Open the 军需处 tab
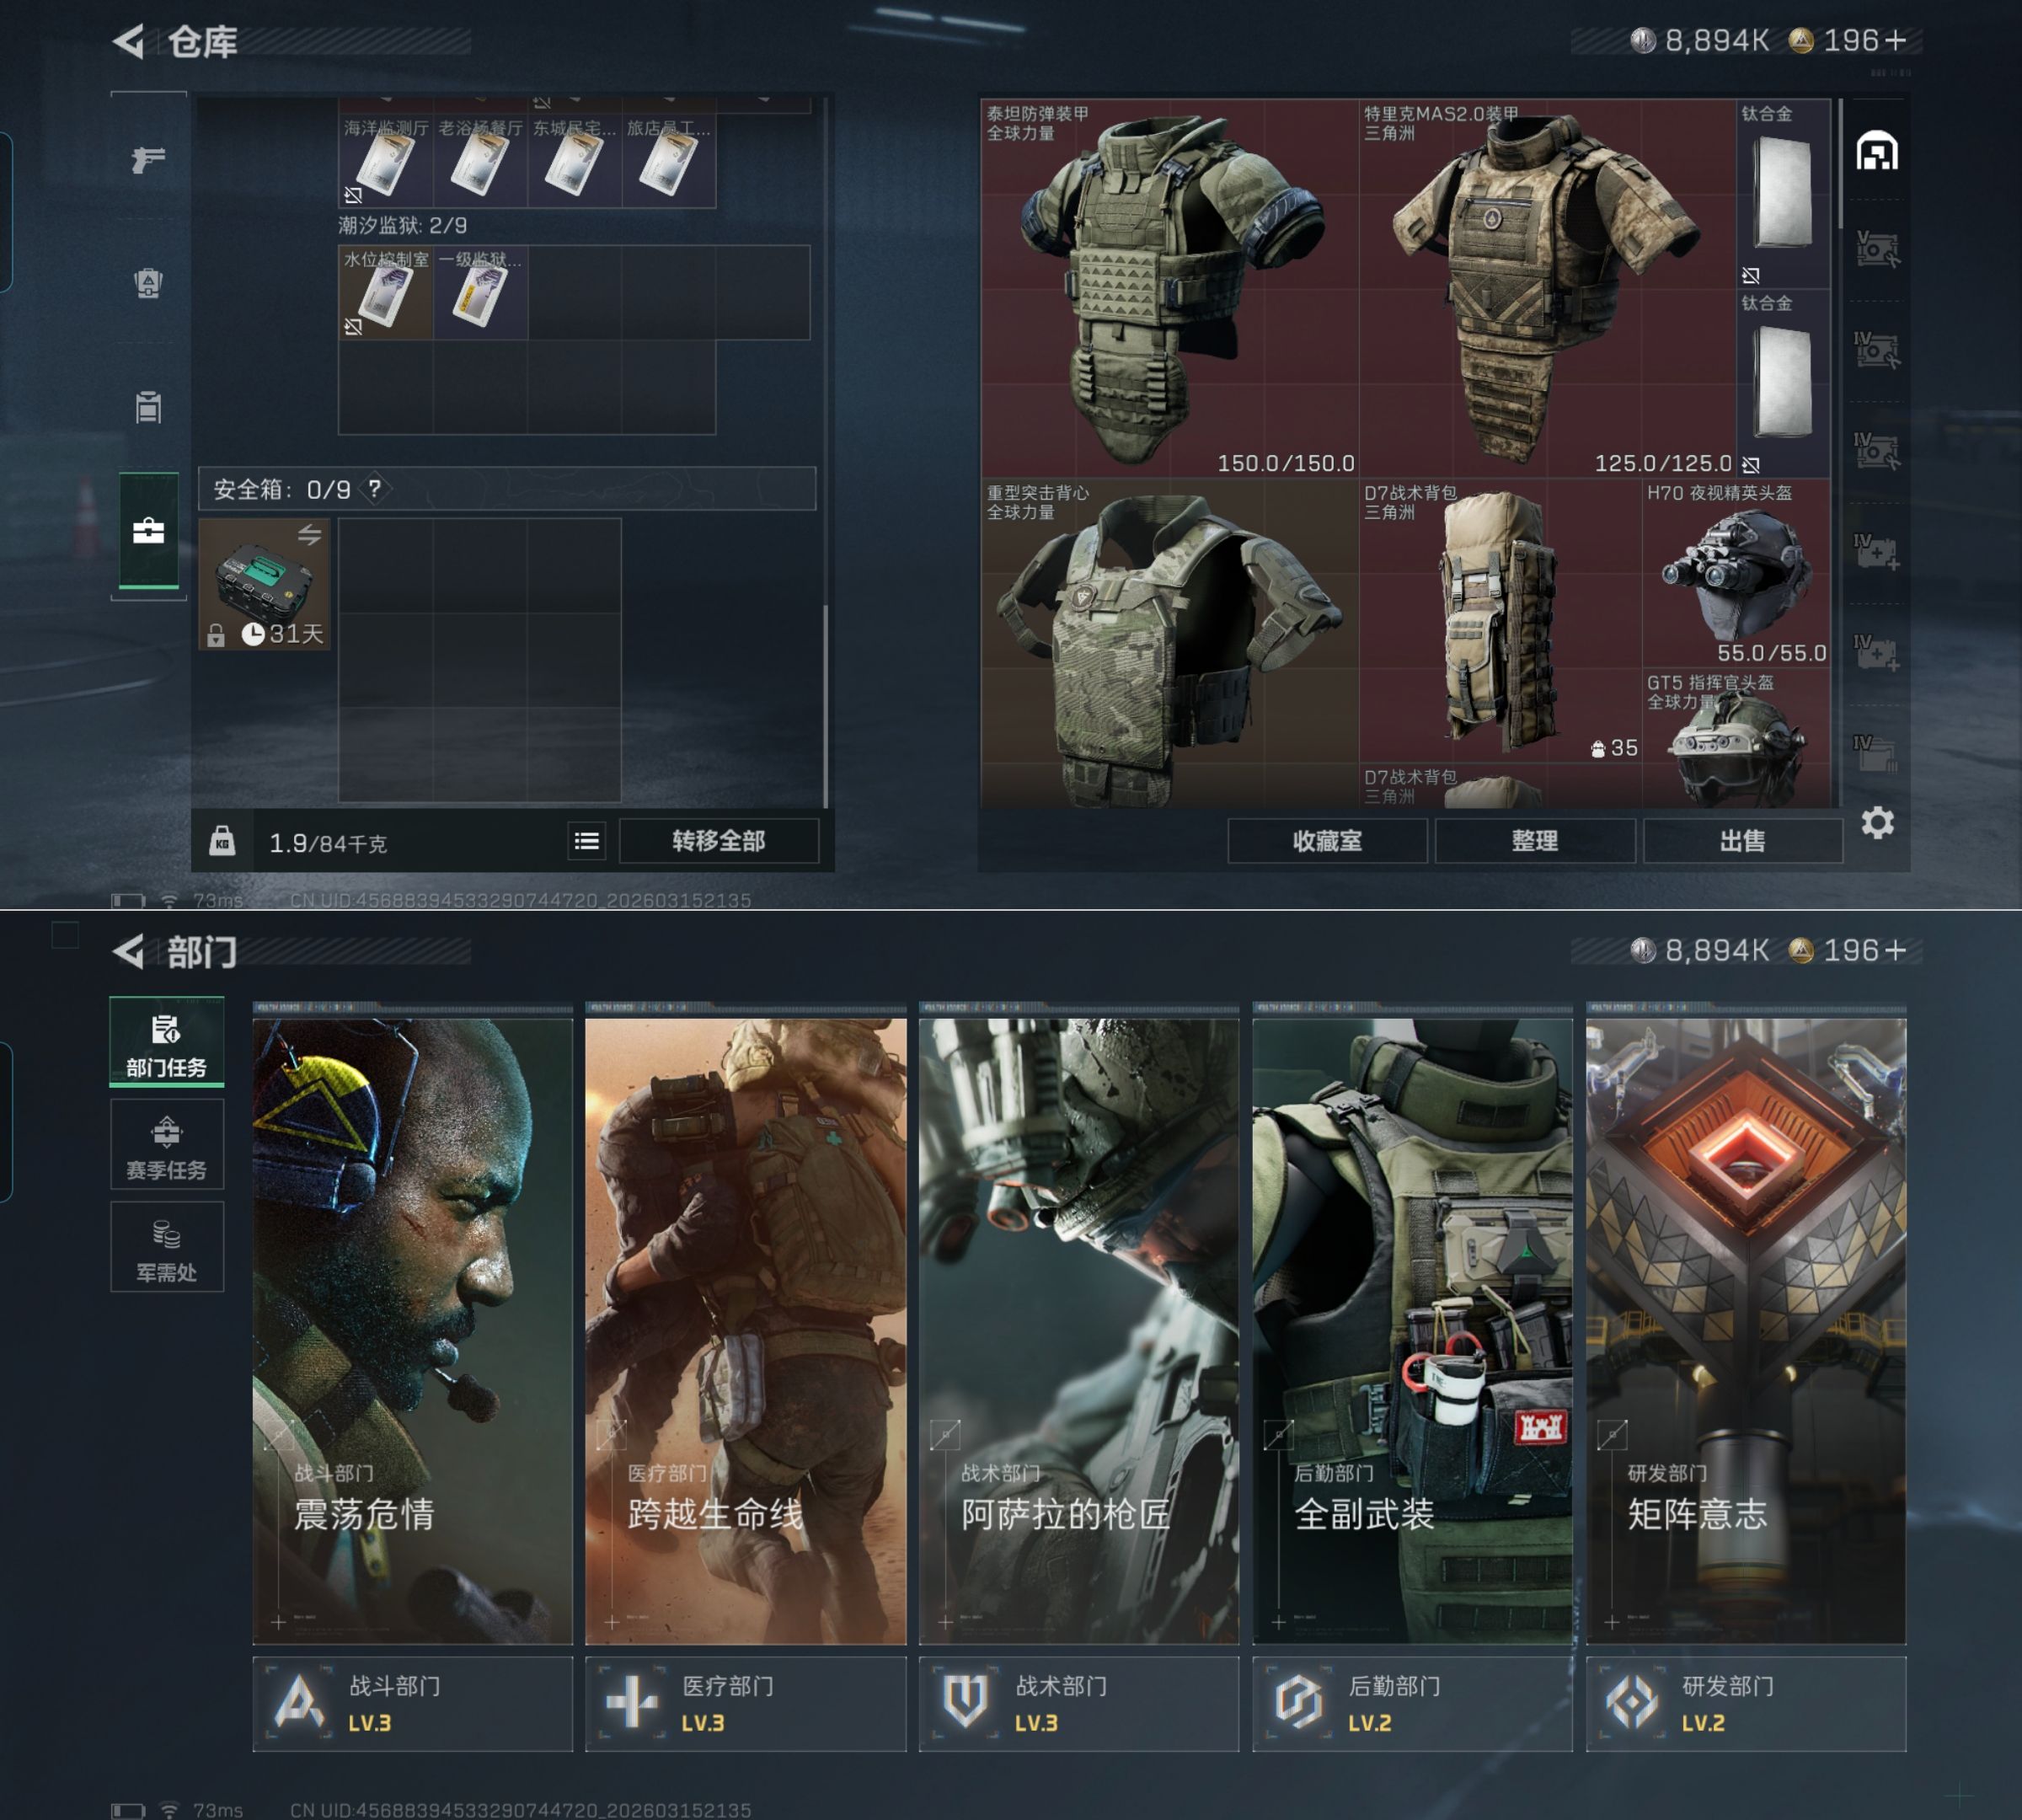The height and width of the screenshot is (1820, 2022). pos(166,1248)
